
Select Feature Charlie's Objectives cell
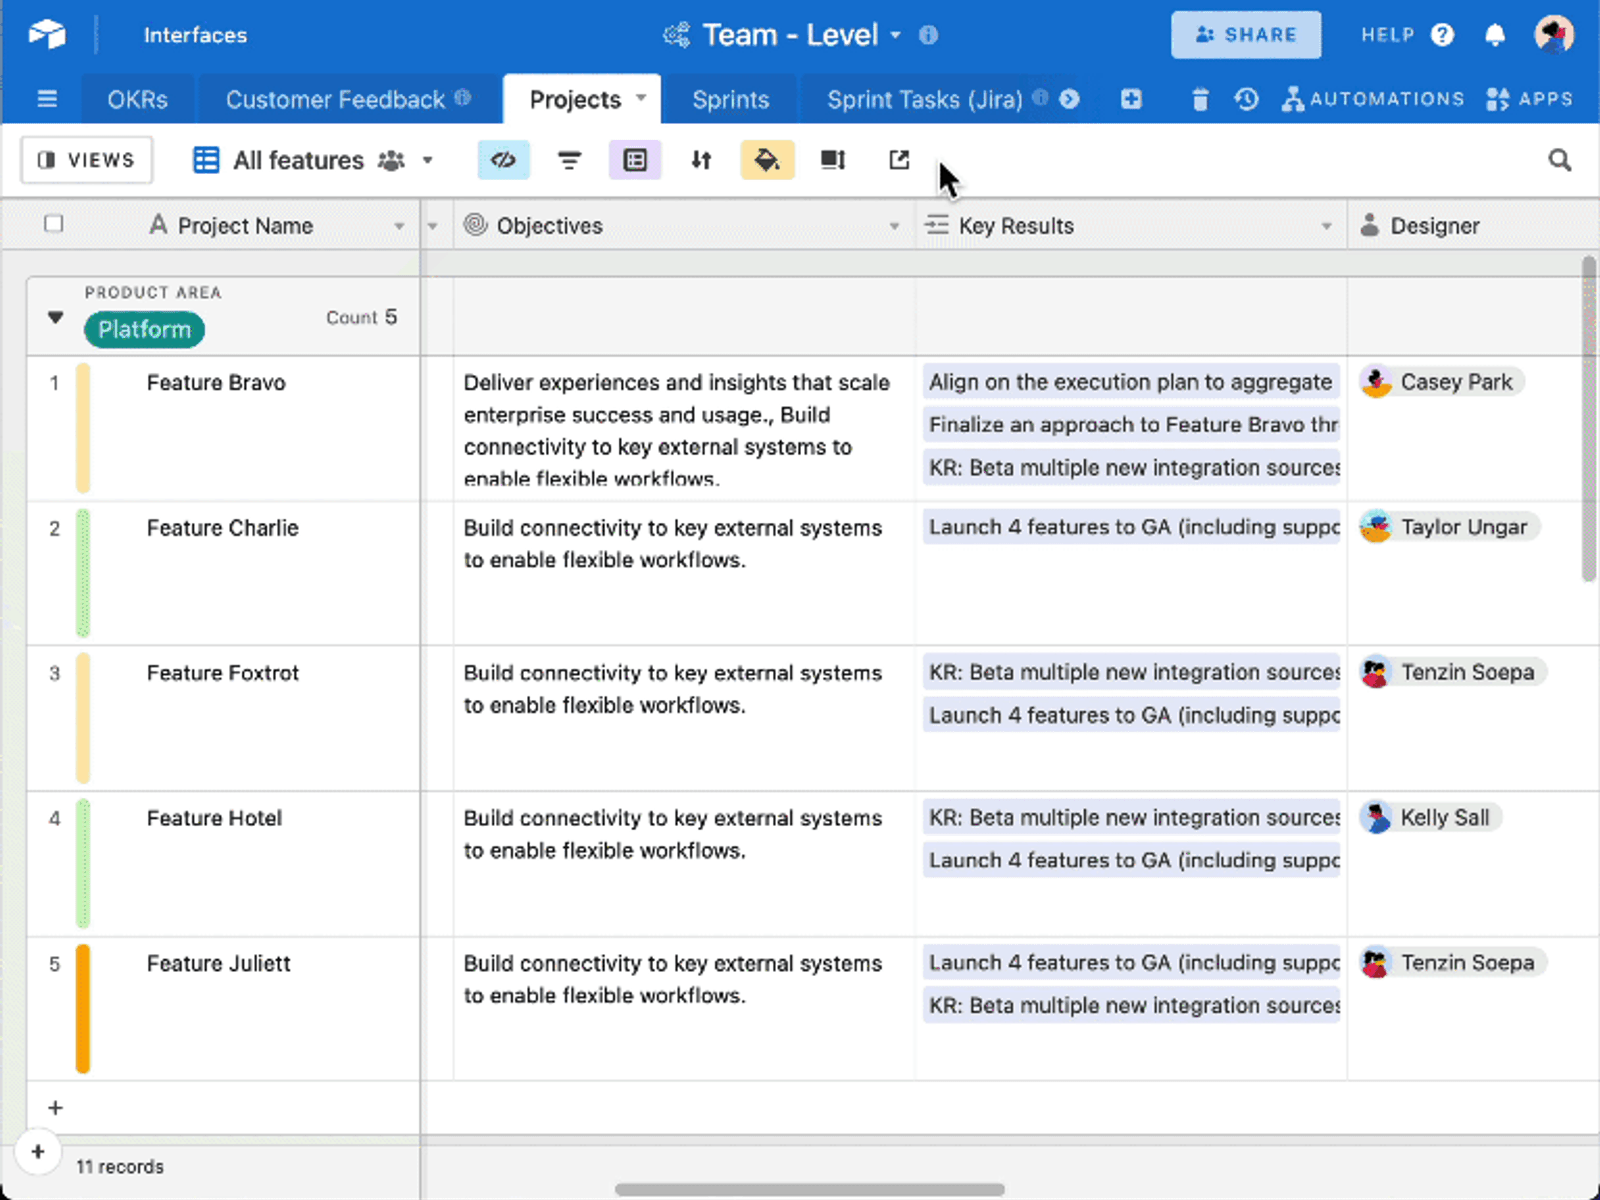(x=684, y=573)
